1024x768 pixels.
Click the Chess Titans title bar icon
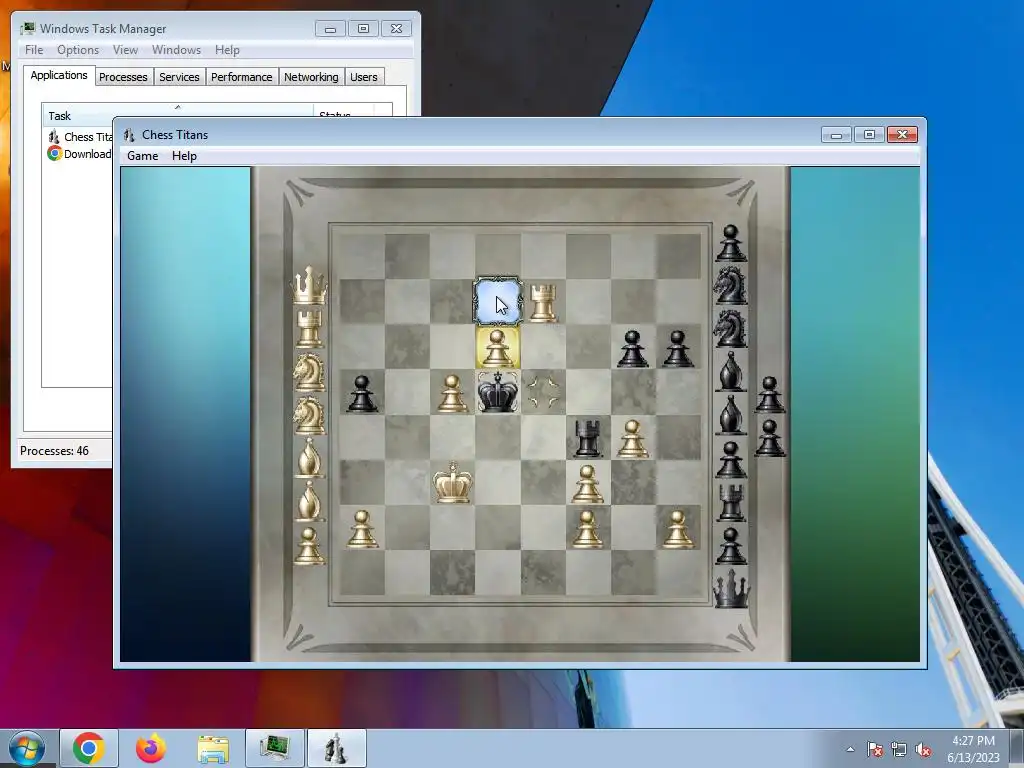(129, 135)
